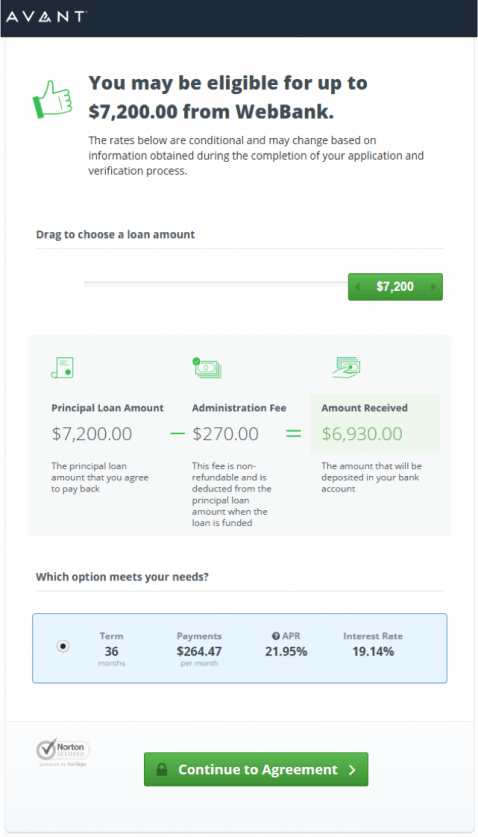Screen dimensions: 478x837
Task: Click the $7,200 slider handle
Action: coord(395,287)
